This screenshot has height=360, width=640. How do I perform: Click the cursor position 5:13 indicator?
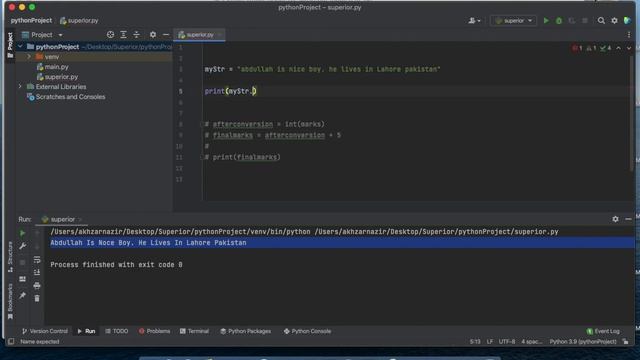coord(475,342)
